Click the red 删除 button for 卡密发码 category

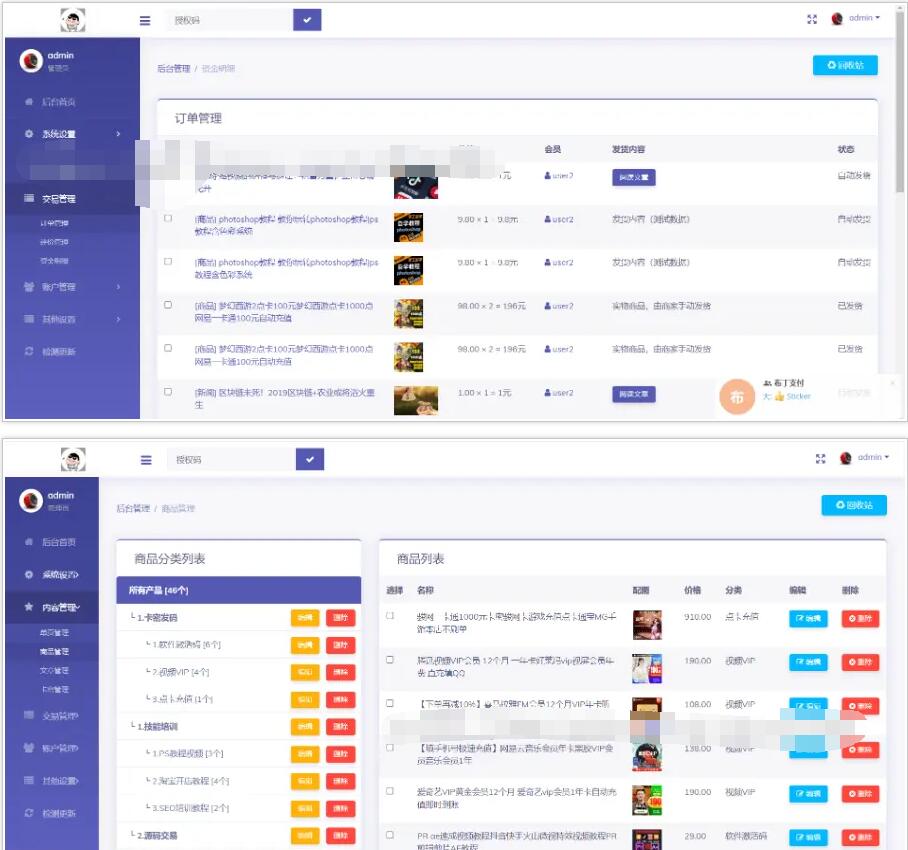point(343,617)
